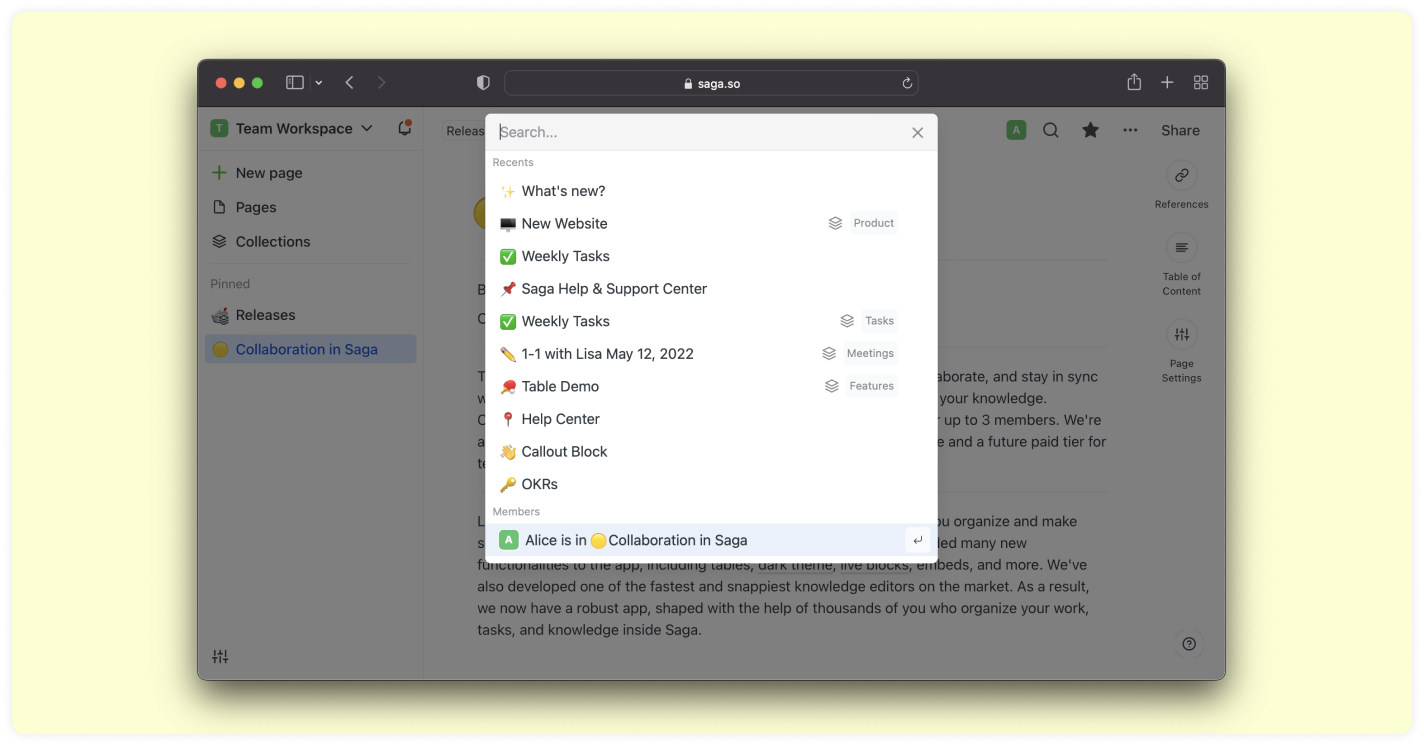
Task: Open Page Settings sliders icon
Action: coord(1181,335)
